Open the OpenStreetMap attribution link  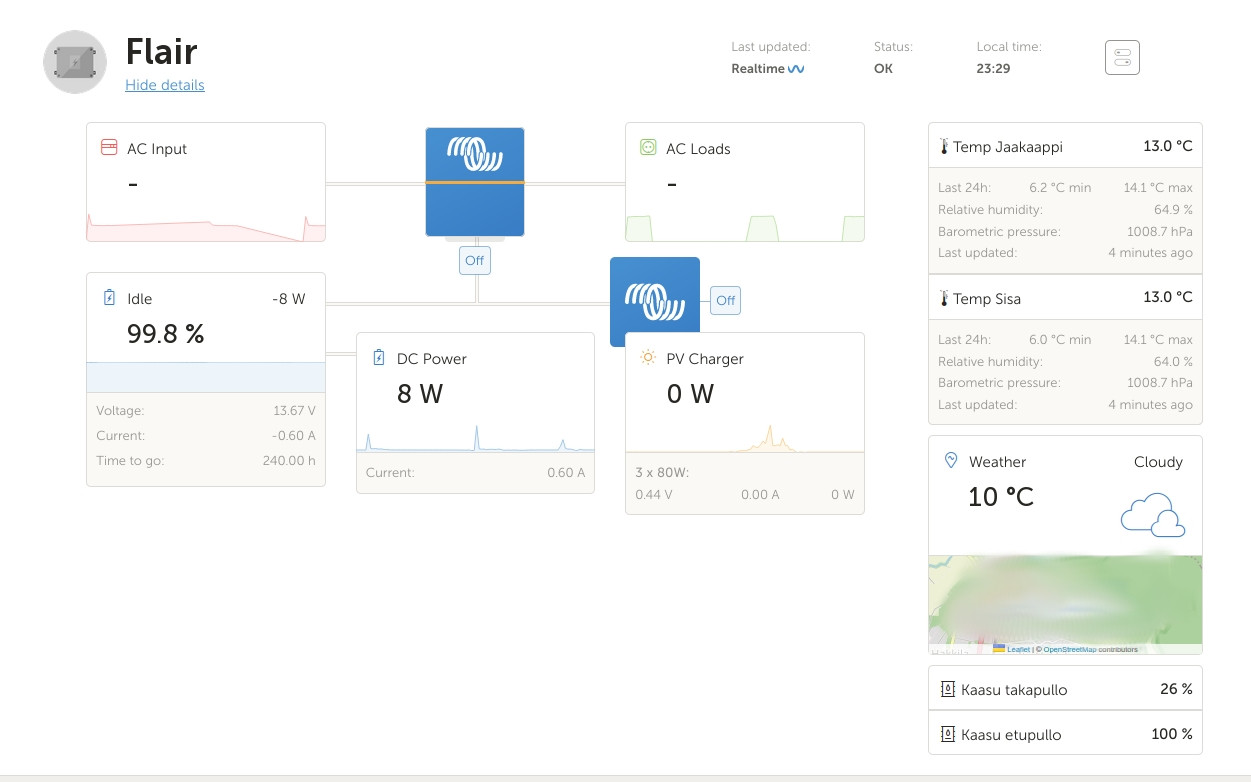[1069, 649]
